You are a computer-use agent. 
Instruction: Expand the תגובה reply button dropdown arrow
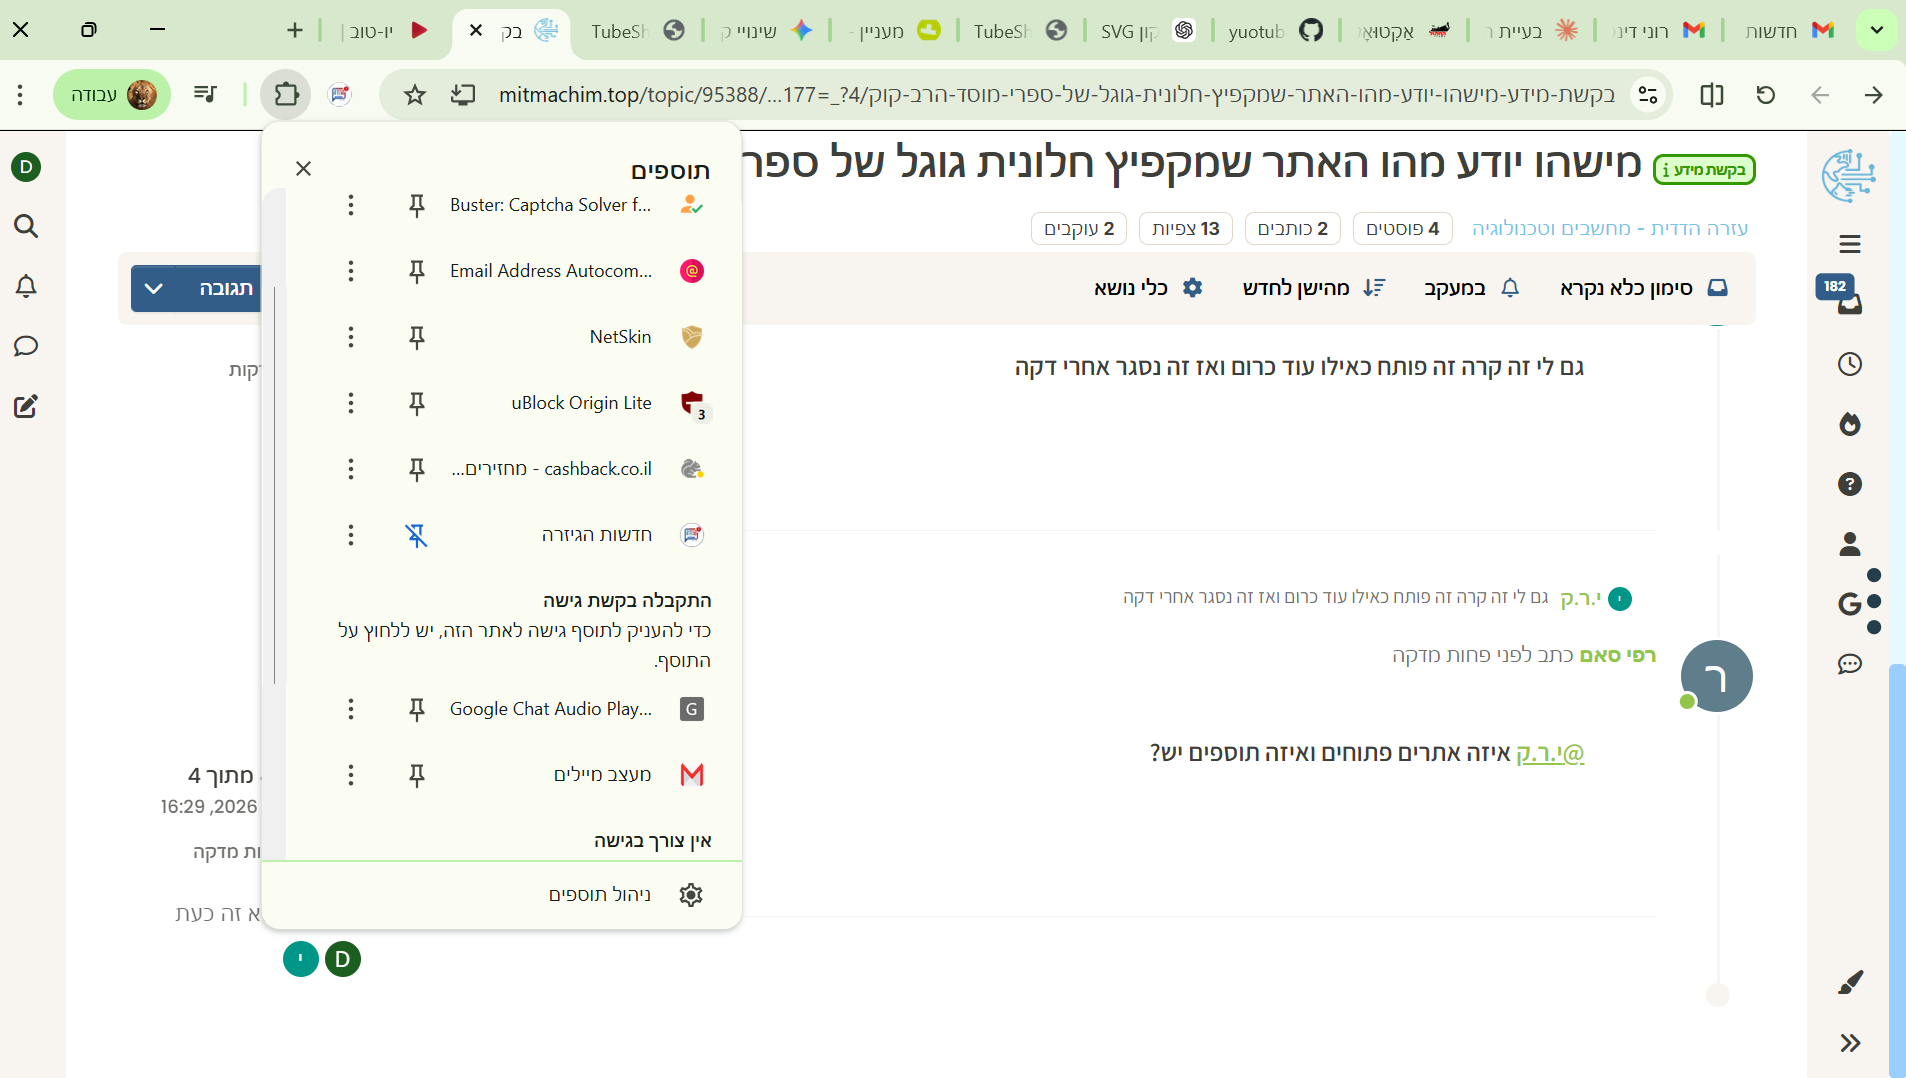tap(154, 288)
